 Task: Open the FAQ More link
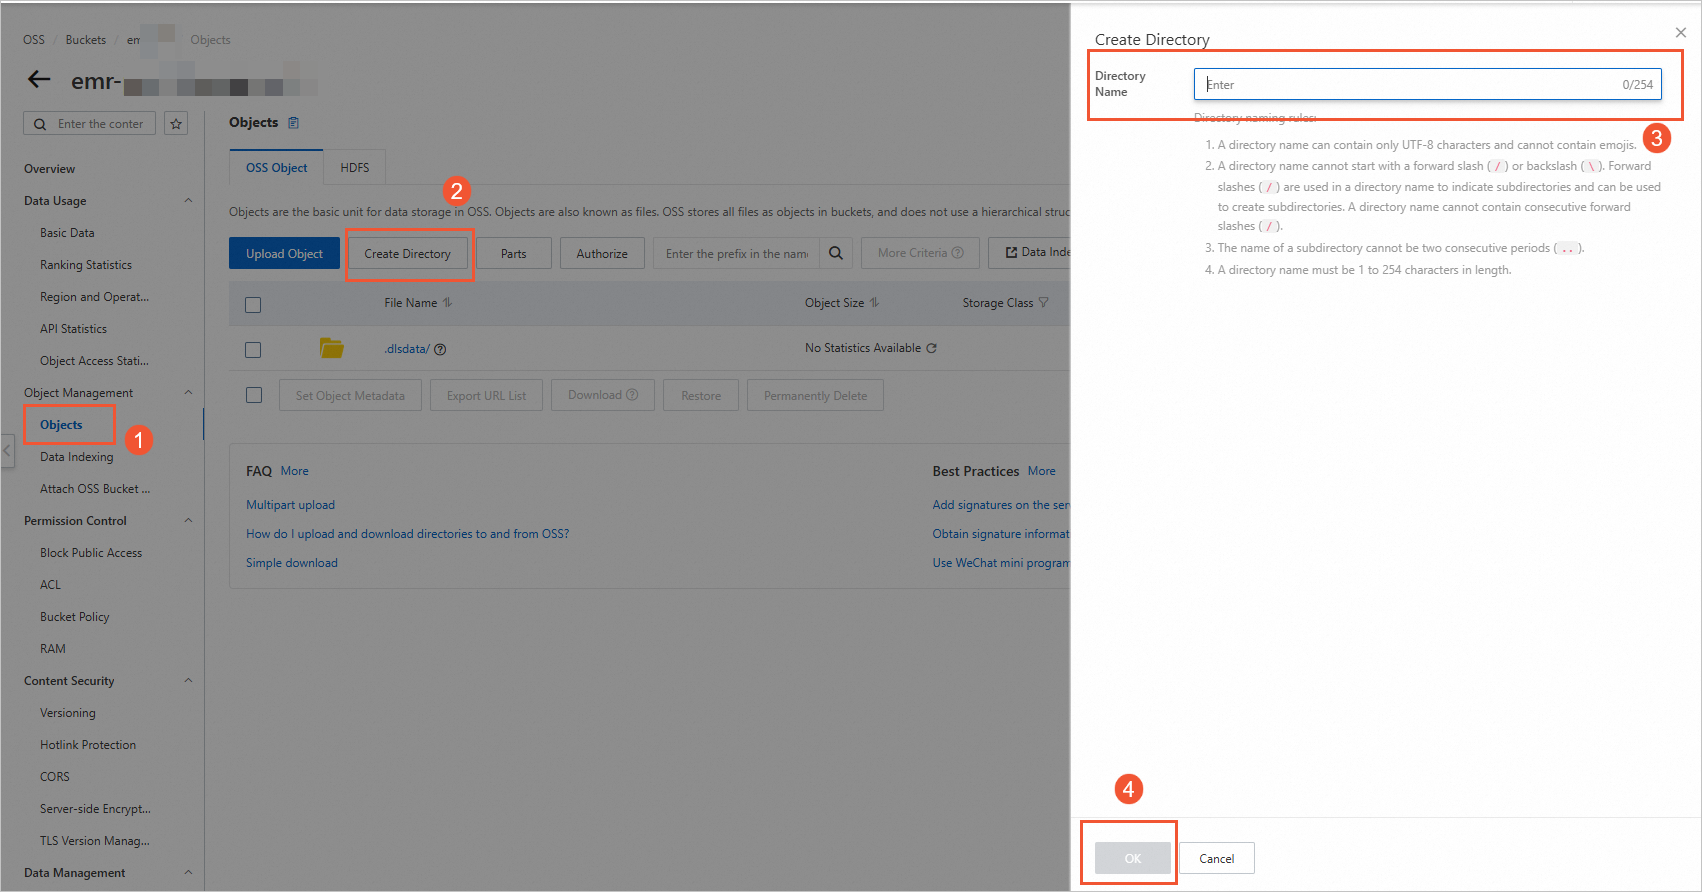294,471
